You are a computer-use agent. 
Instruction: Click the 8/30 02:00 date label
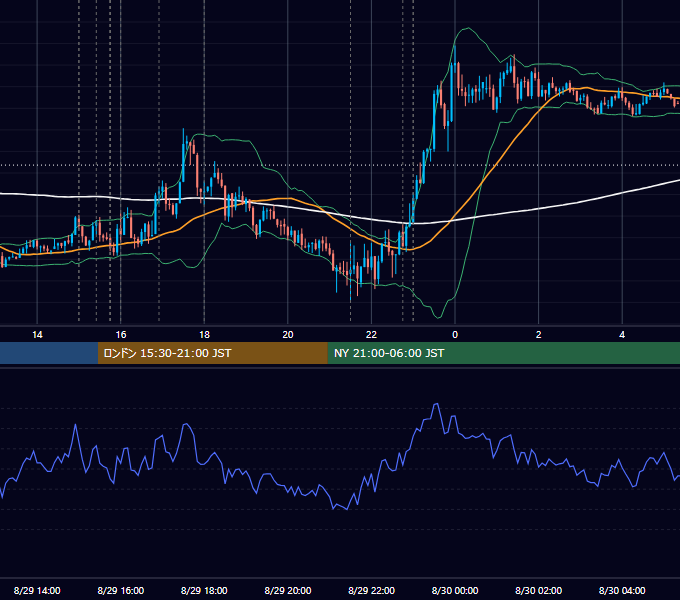pyautogui.click(x=538, y=590)
